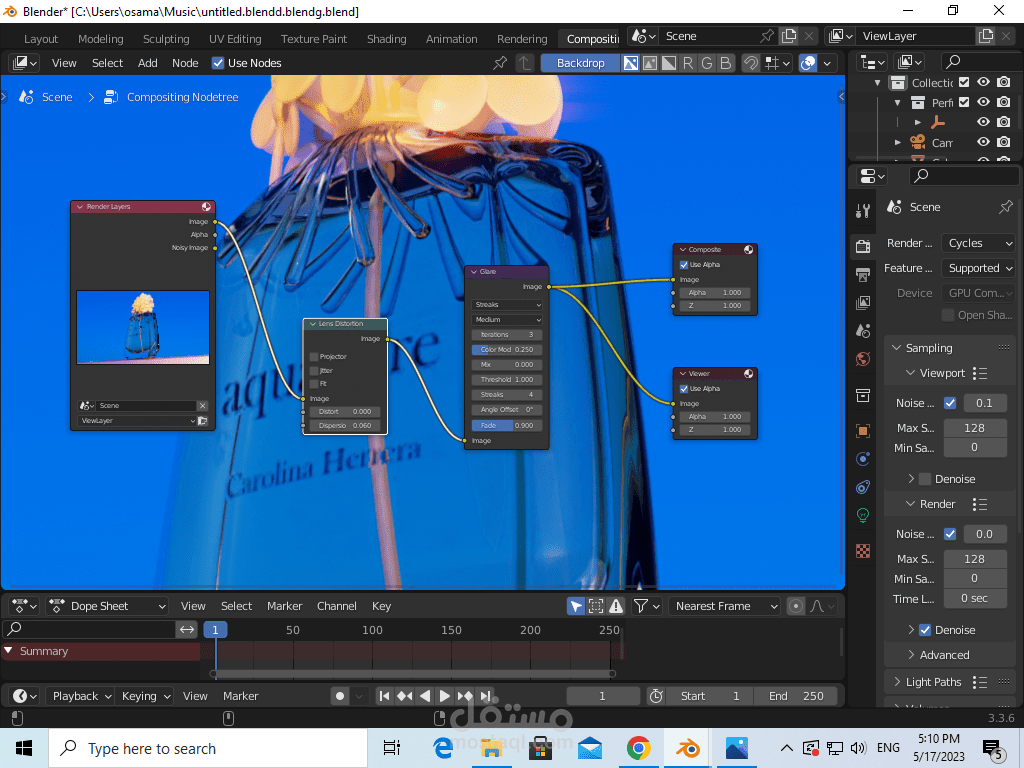Click the Render Layers node thumbnail preview
Image resolution: width=1024 pixels, height=768 pixels.
pyautogui.click(x=143, y=327)
